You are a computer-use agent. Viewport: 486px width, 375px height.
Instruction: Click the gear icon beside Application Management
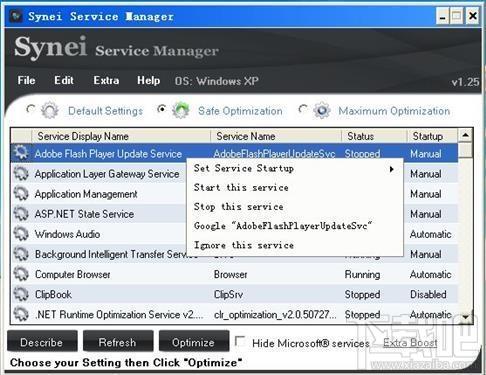[x=21, y=194]
